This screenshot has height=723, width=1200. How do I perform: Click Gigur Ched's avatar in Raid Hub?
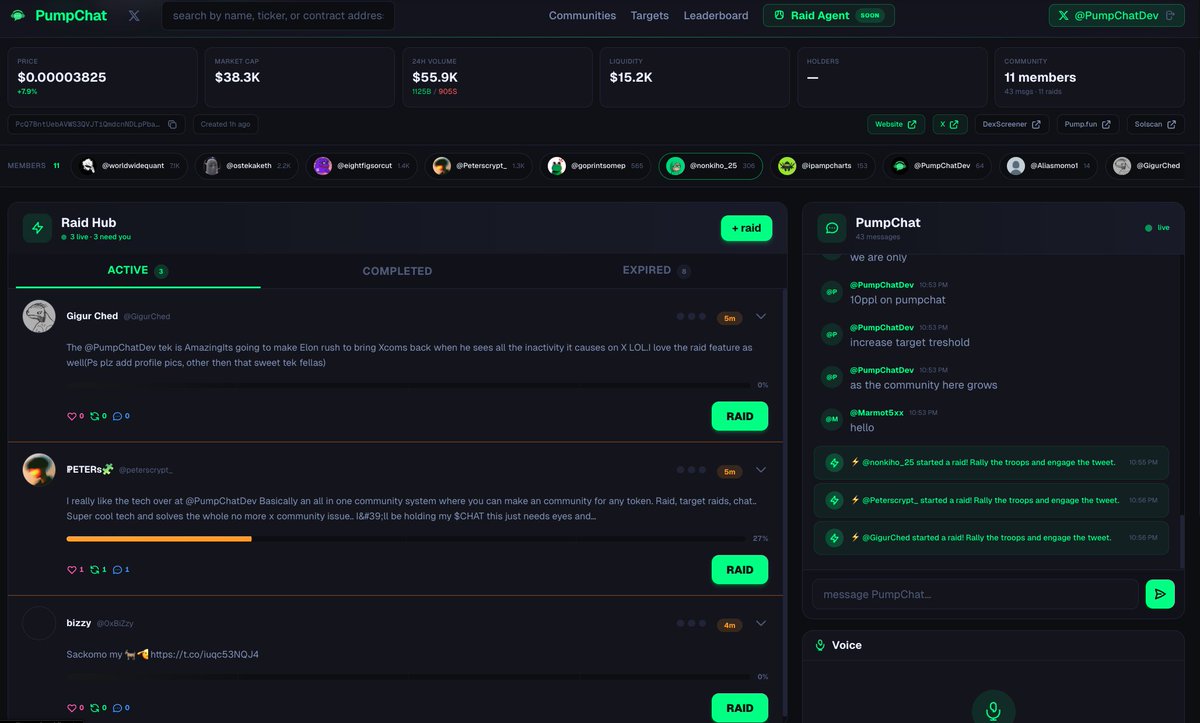[x=39, y=316]
